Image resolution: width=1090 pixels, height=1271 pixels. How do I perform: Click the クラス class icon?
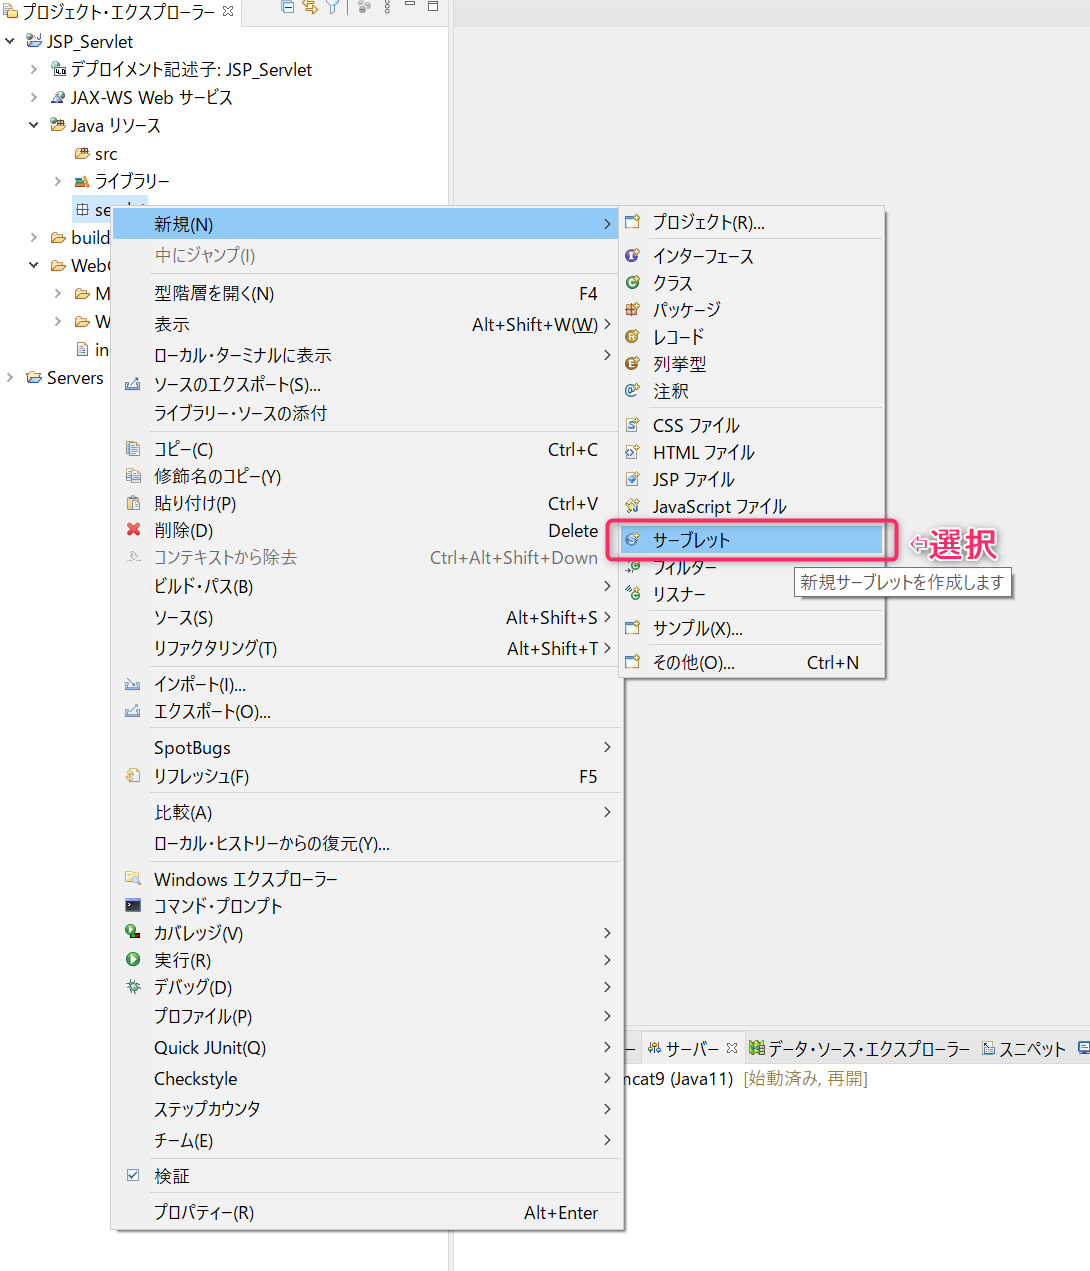(632, 283)
